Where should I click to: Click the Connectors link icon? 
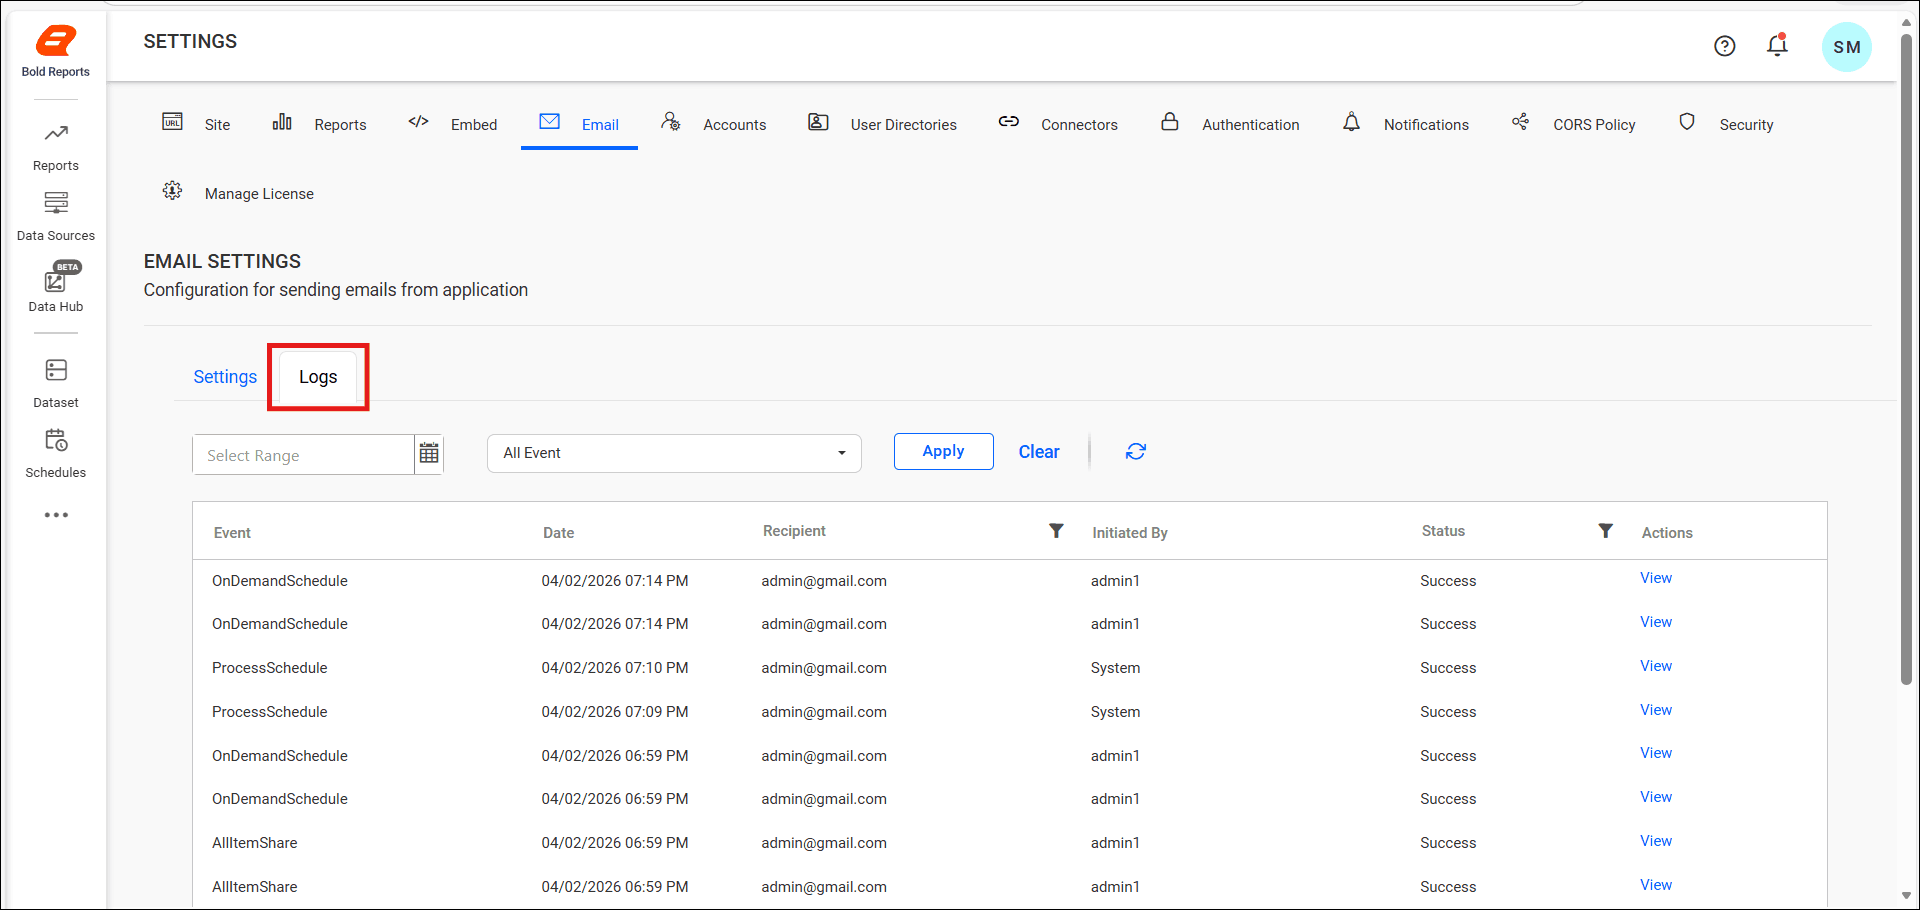click(1009, 122)
